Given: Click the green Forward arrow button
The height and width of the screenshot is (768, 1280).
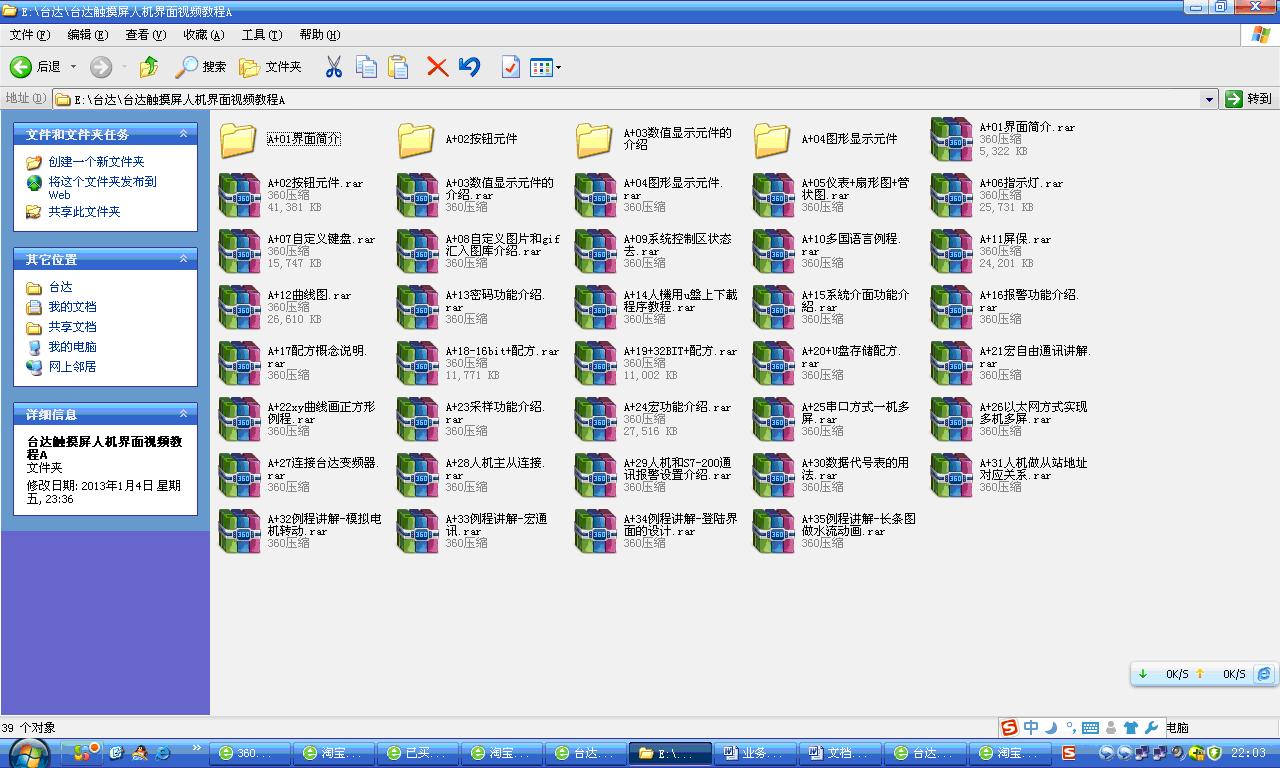Looking at the screenshot, I should [101, 67].
